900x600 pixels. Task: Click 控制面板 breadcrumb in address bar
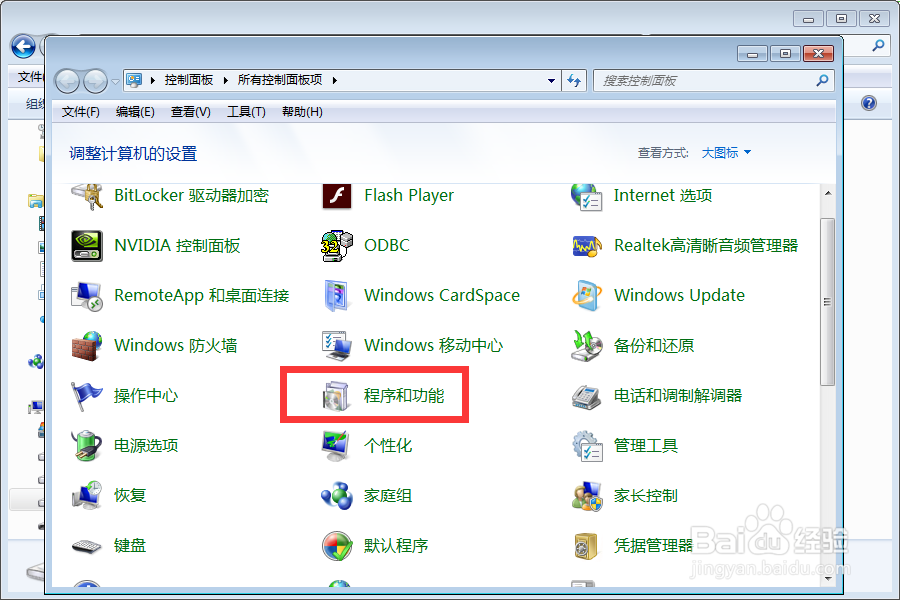[x=188, y=80]
